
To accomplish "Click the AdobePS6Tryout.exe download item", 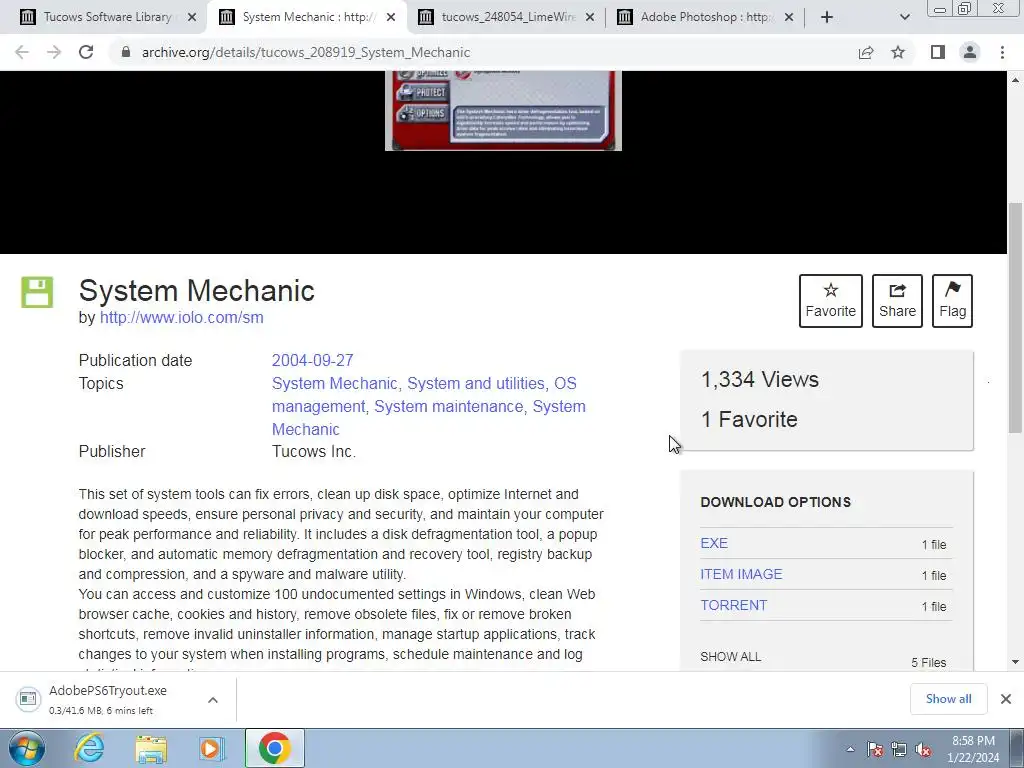I will click(x=108, y=699).
